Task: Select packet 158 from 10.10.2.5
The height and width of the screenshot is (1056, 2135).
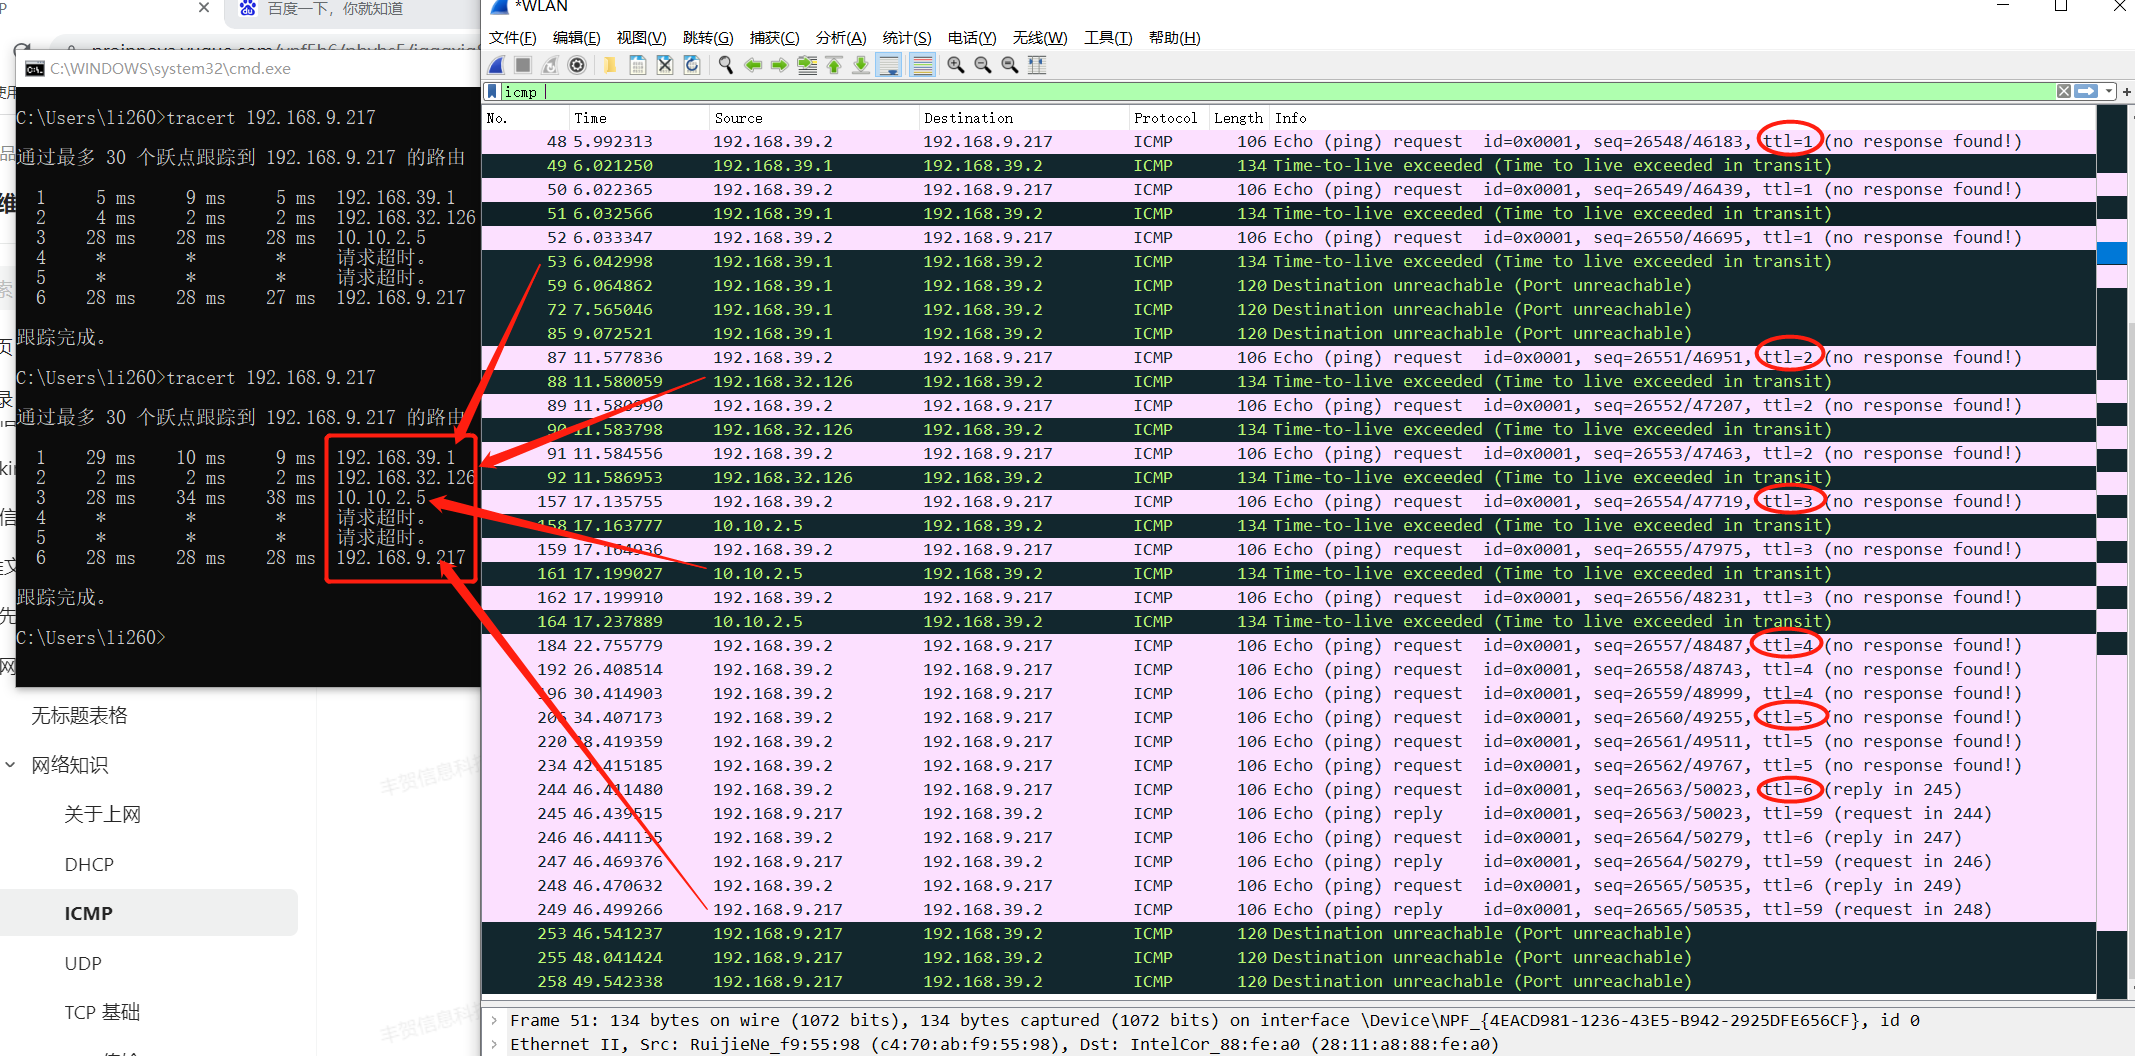Action: pyautogui.click(x=1288, y=526)
